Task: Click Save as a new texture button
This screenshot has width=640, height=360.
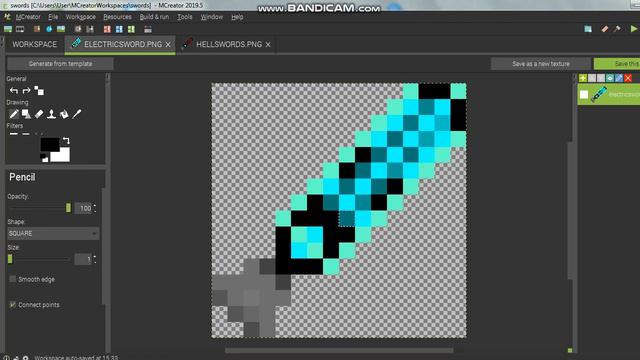Action: click(x=540, y=64)
